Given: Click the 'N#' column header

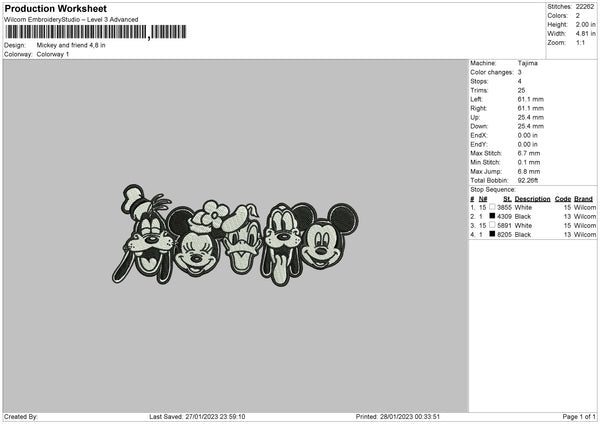Looking at the screenshot, I should coord(483,199).
